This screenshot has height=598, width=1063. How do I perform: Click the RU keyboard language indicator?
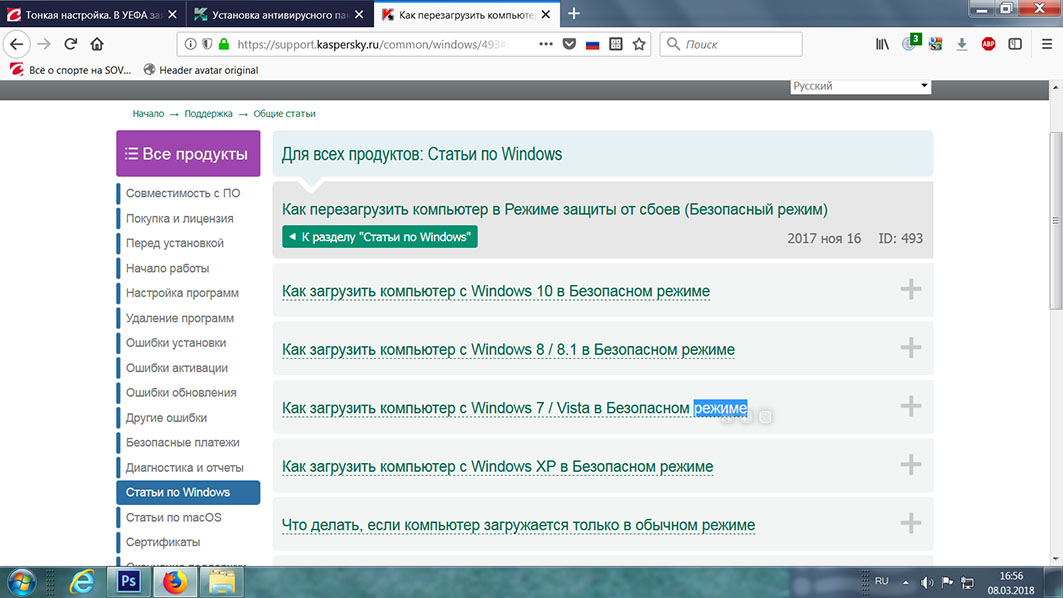(881, 581)
